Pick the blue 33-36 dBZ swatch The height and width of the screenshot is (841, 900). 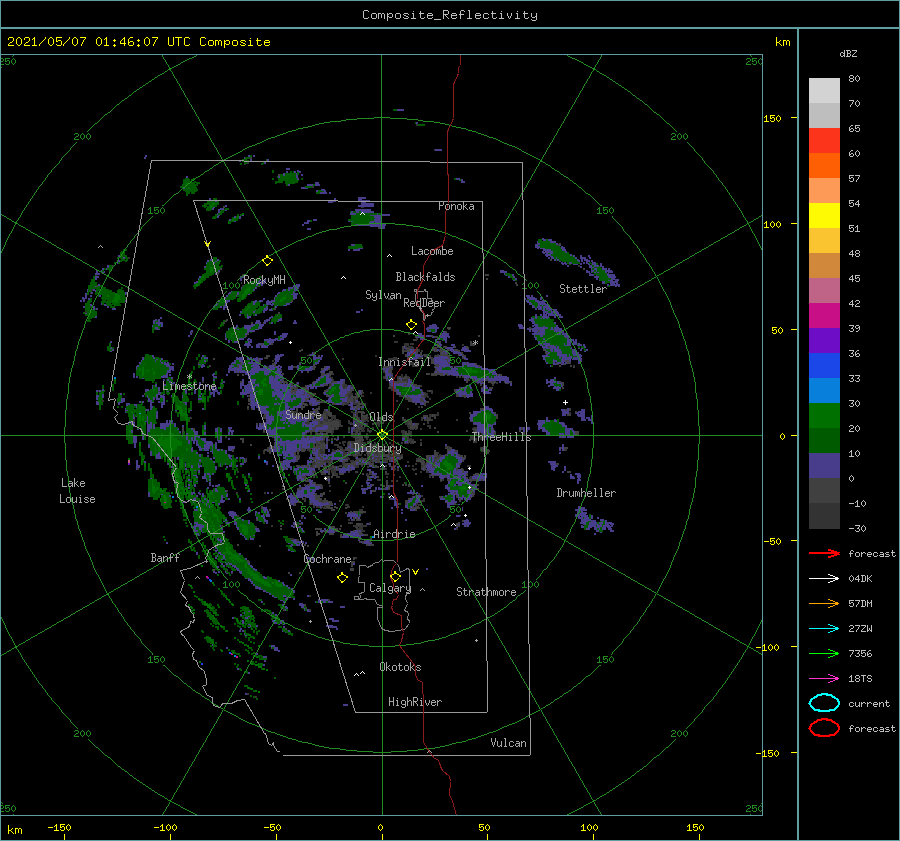click(824, 365)
